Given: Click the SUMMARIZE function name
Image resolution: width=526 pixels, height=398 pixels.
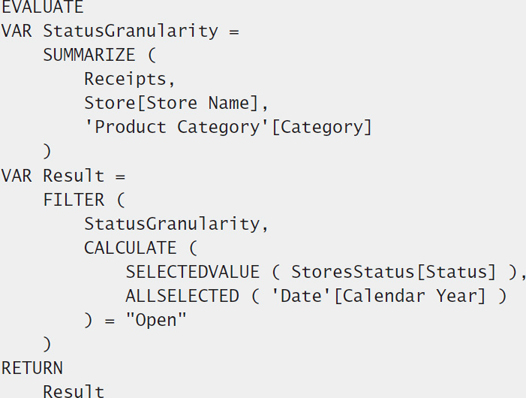Looking at the screenshot, I should tap(89, 55).
